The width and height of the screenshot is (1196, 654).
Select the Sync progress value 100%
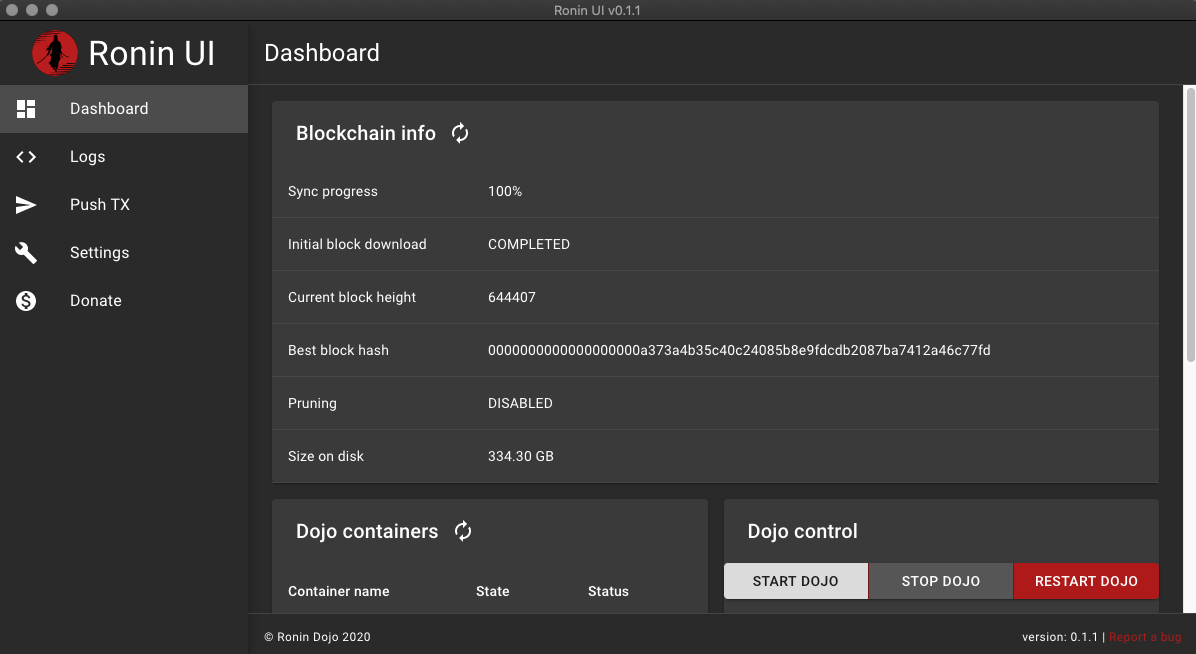pos(505,192)
